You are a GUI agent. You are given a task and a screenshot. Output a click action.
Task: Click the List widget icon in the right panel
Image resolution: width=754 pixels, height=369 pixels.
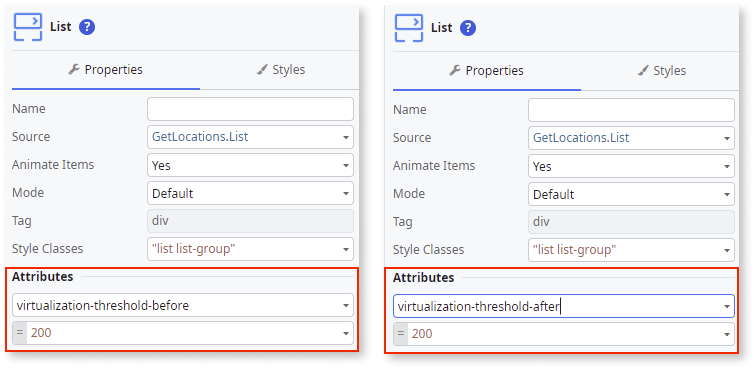409,28
